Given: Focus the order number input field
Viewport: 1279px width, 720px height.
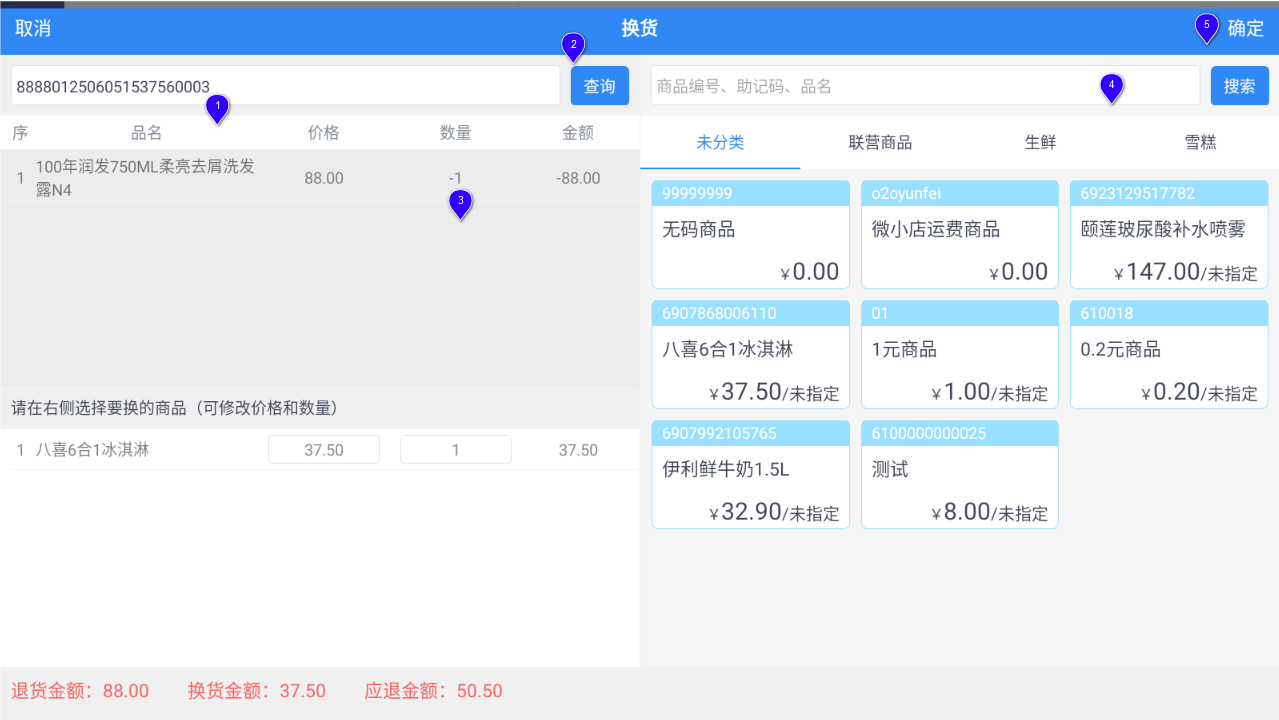Looking at the screenshot, I should 285,86.
